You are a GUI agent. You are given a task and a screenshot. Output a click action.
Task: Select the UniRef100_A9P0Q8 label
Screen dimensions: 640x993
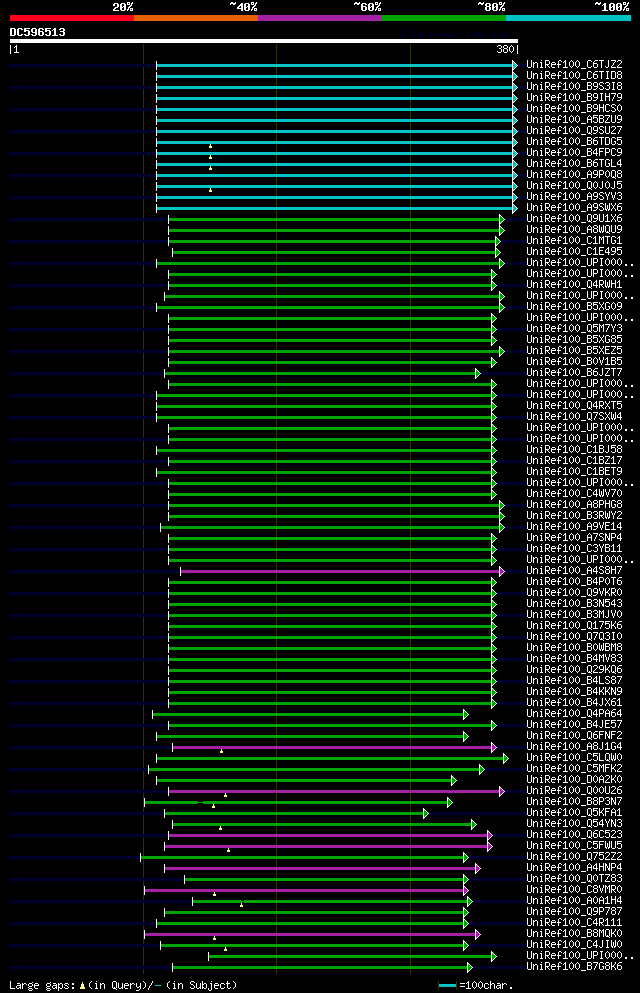point(574,174)
